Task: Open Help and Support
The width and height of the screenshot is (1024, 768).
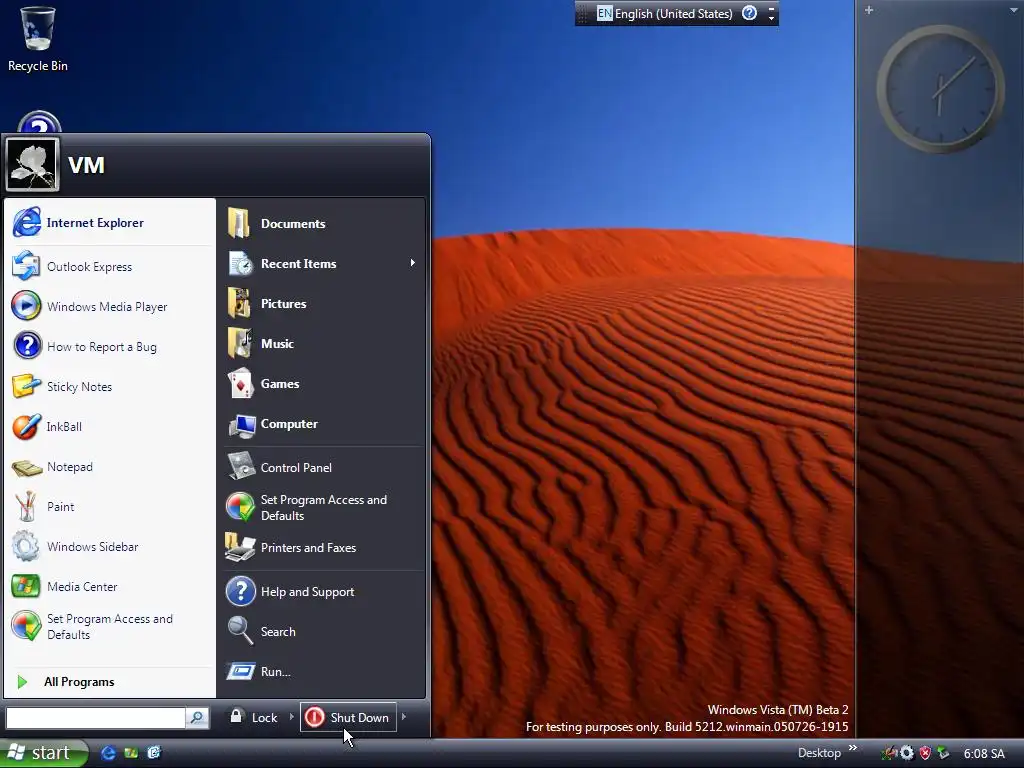Action: [322, 592]
